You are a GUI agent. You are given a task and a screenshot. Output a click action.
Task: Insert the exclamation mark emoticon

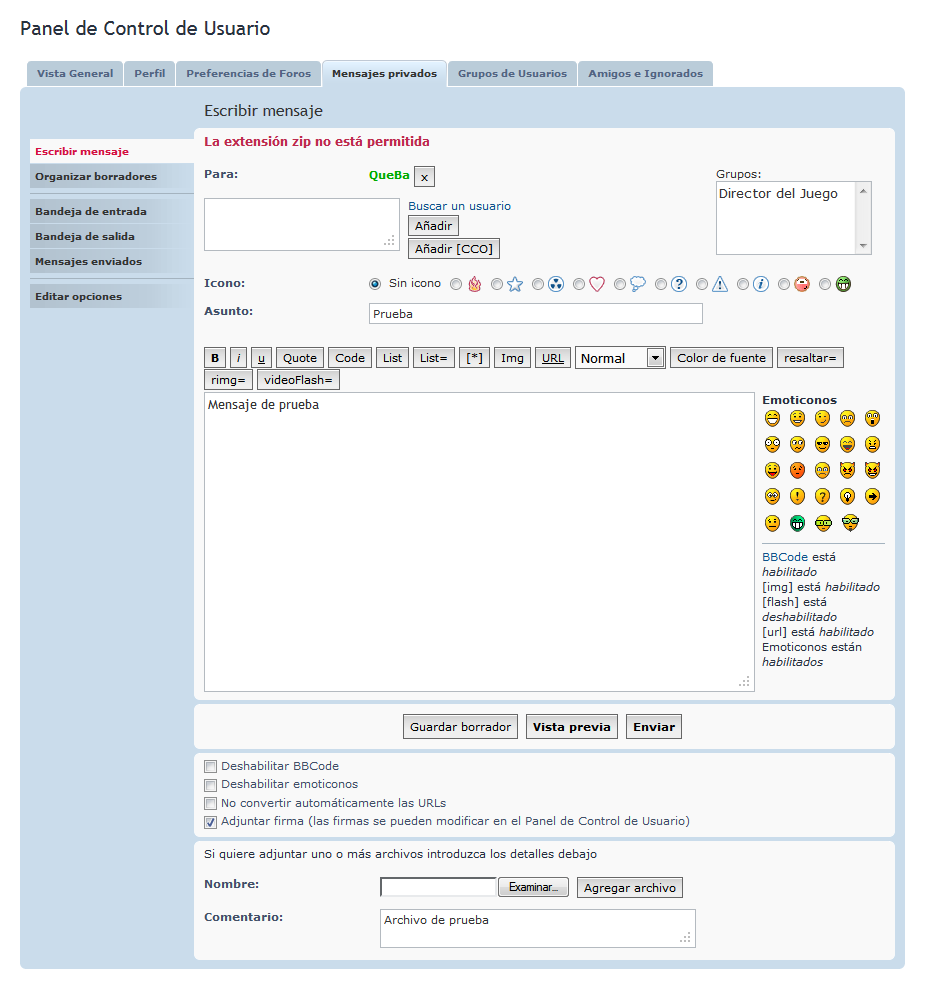pos(797,496)
